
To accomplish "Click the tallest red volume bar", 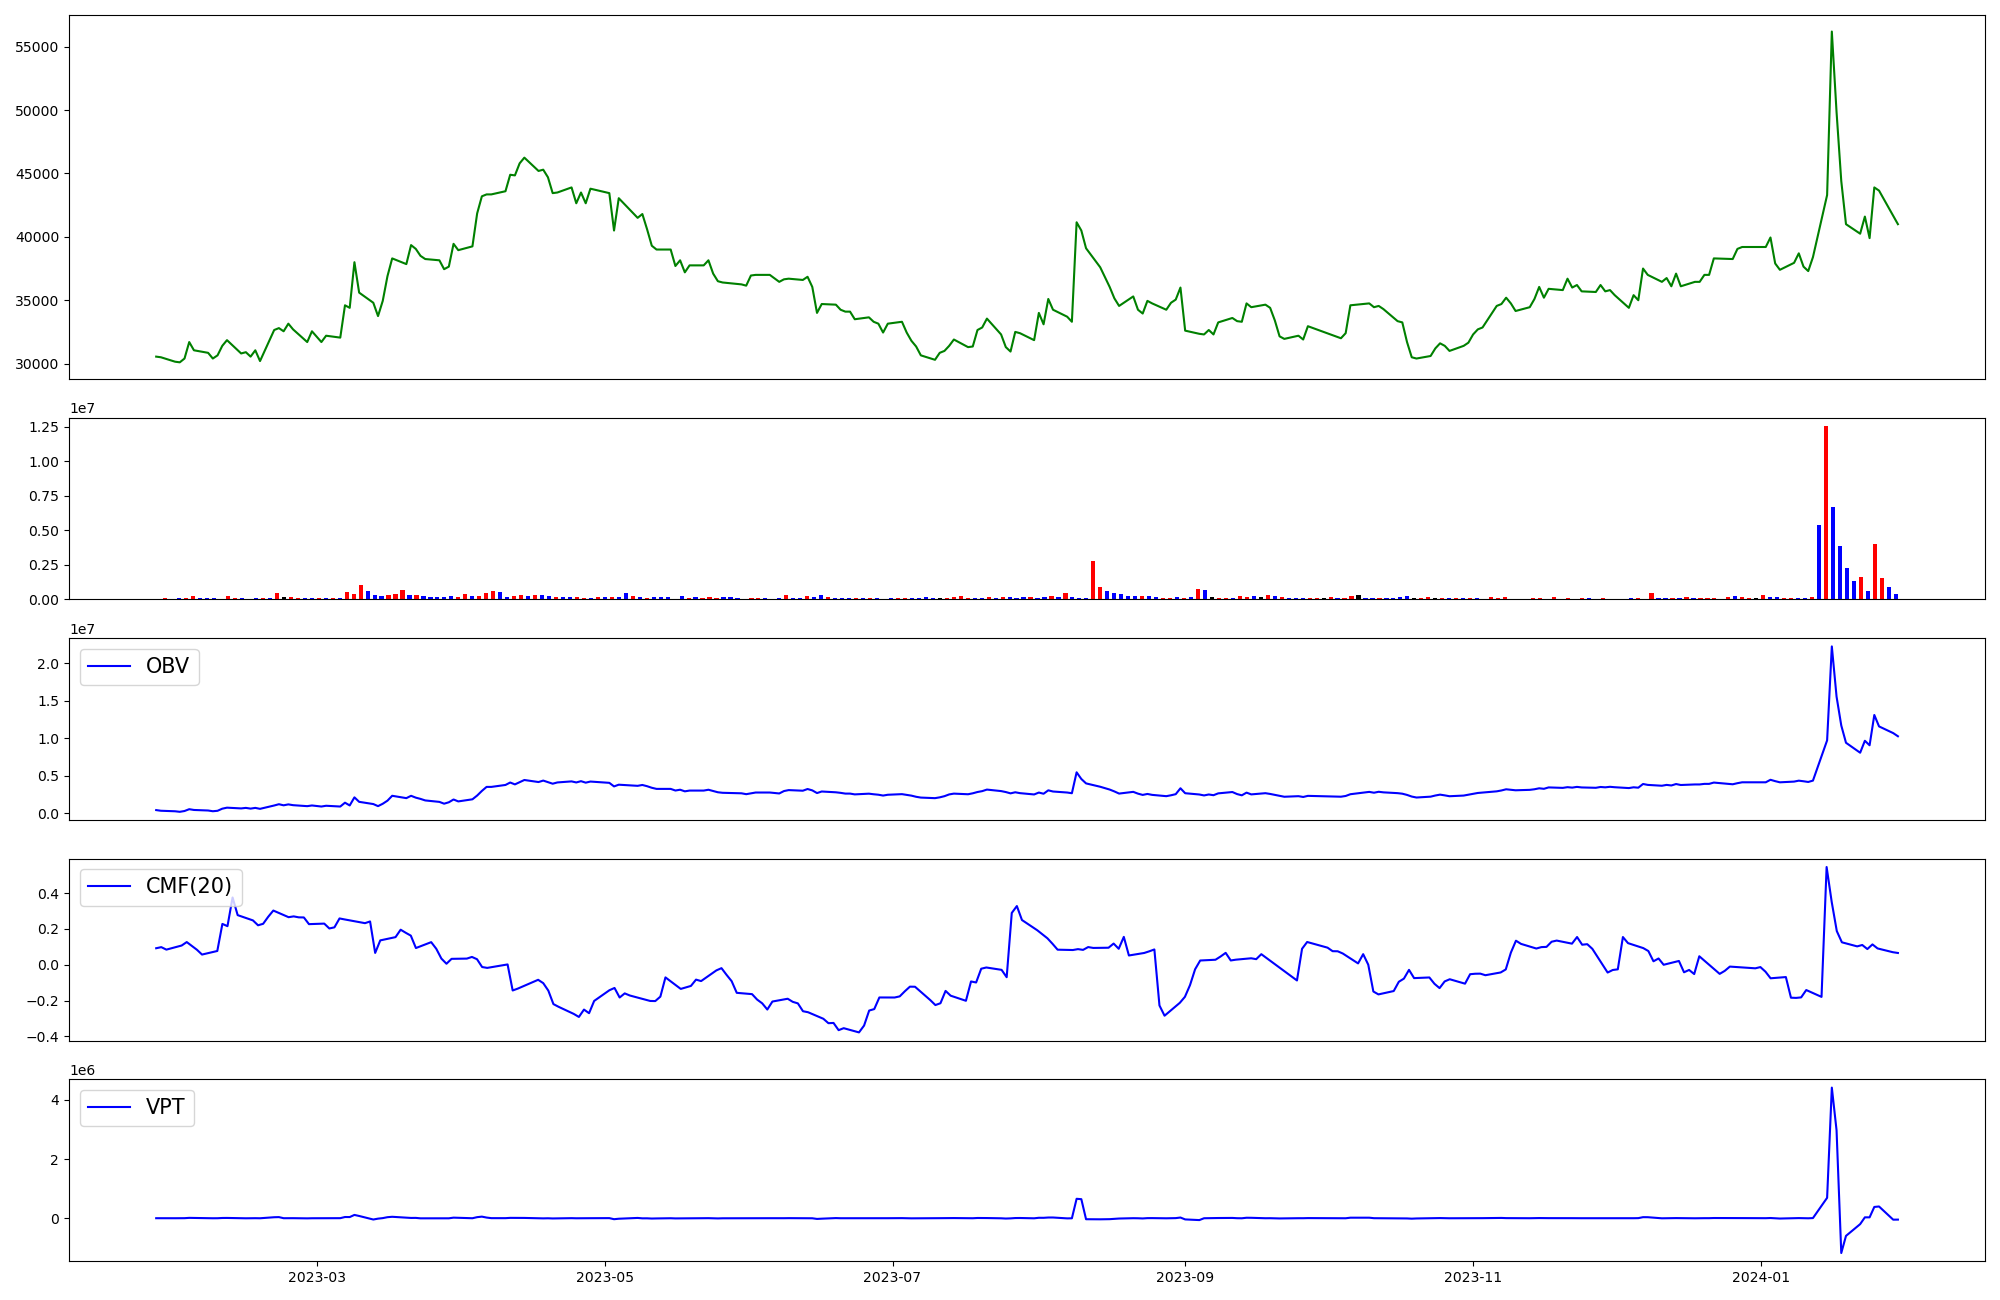I will pos(1825,512).
